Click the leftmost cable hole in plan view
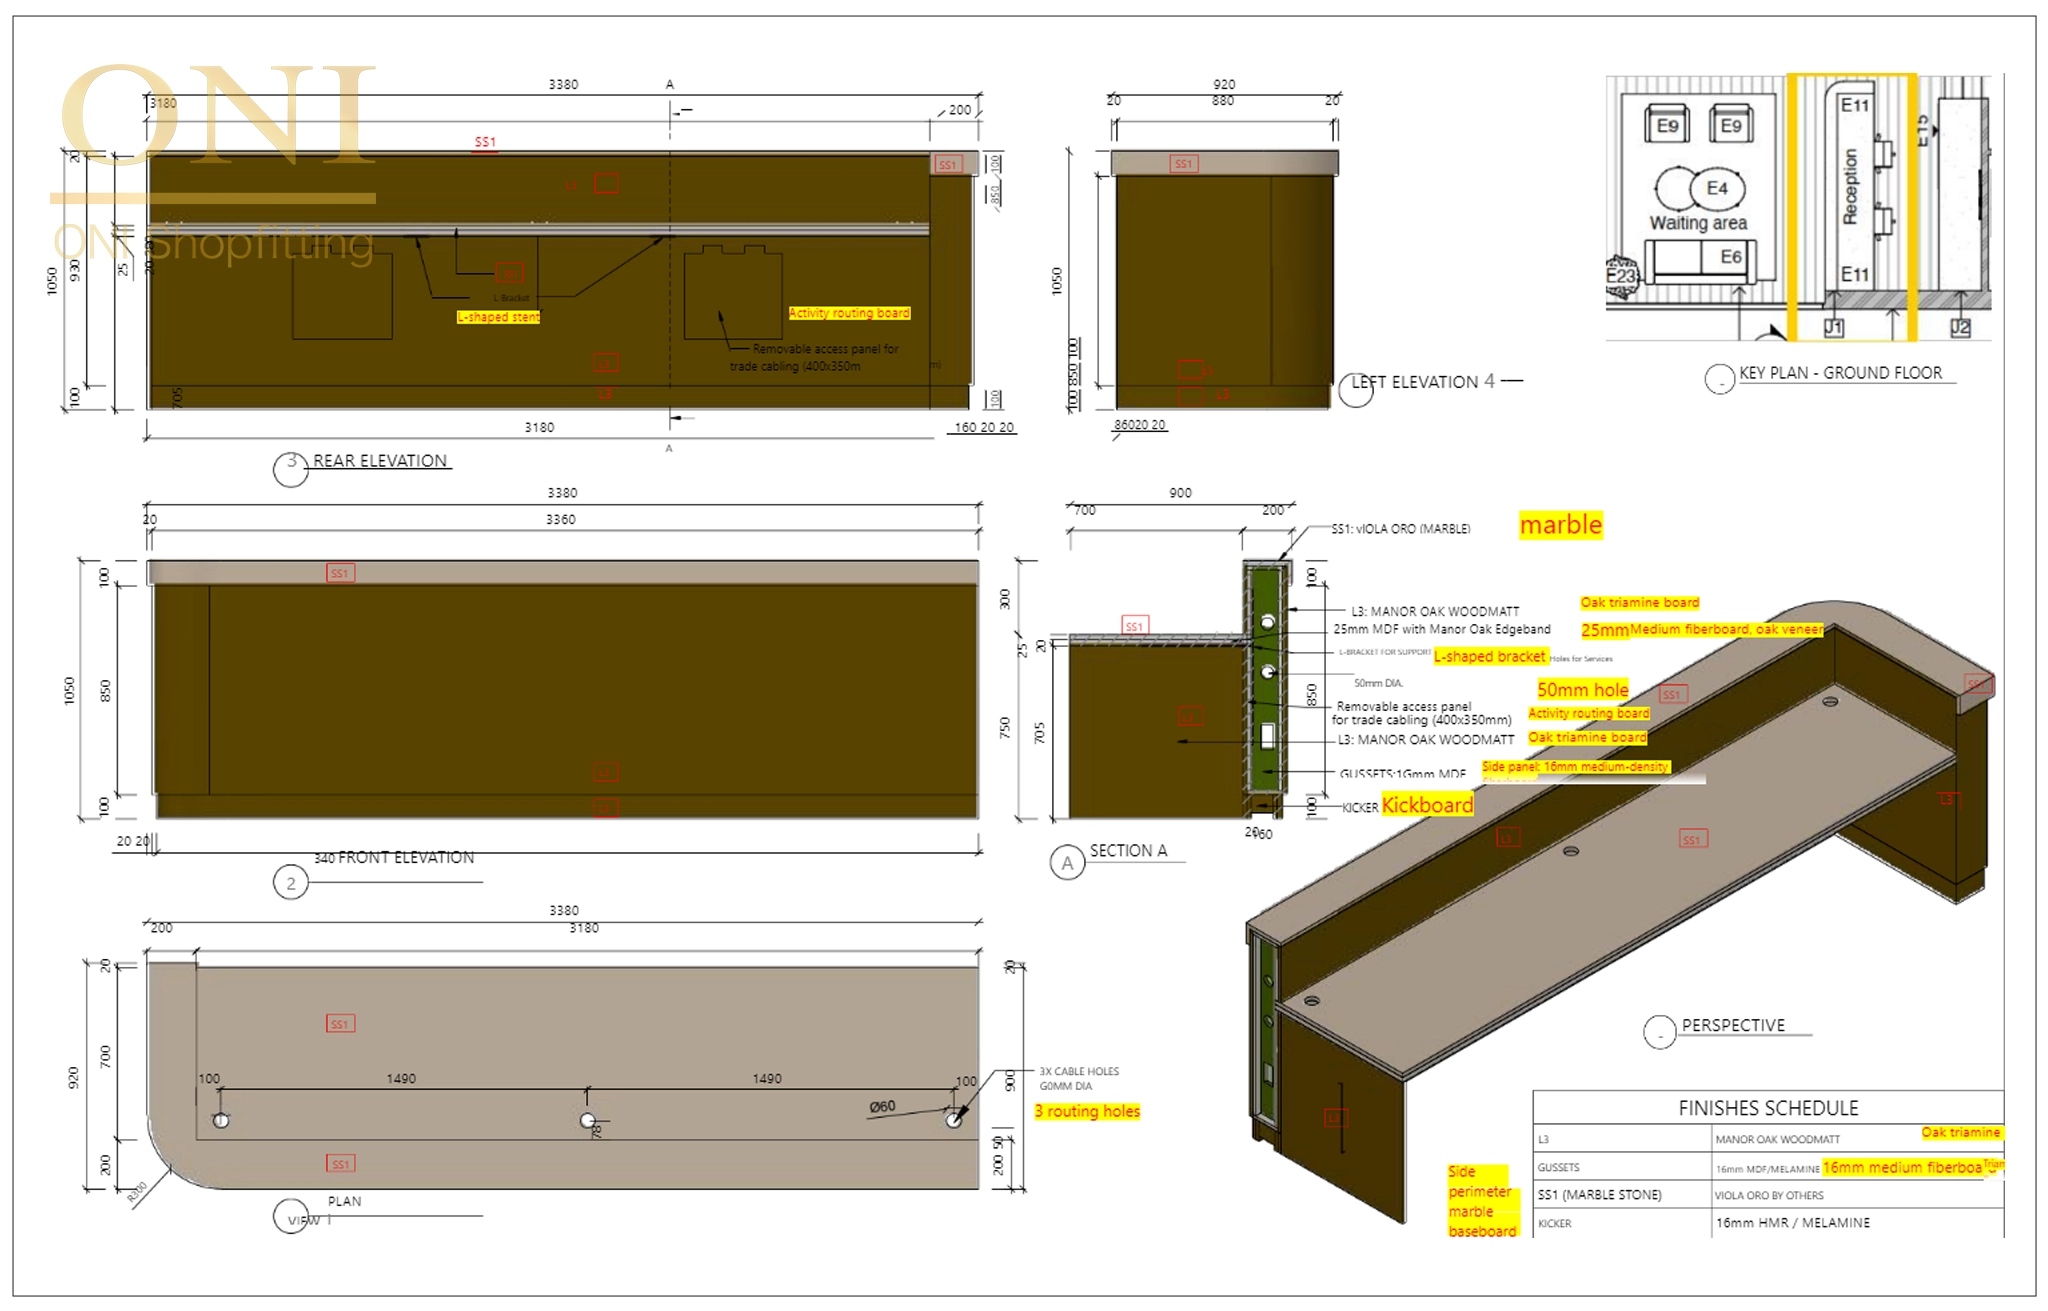 [221, 1120]
